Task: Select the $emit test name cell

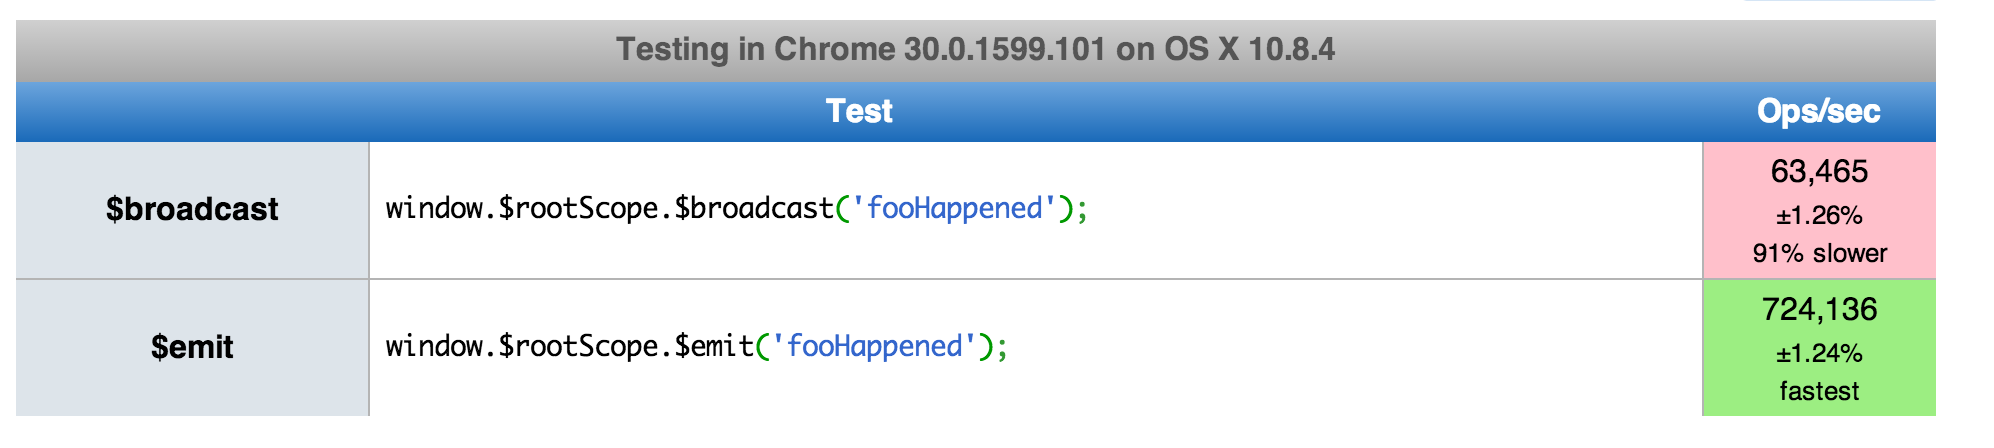Action: (x=192, y=347)
